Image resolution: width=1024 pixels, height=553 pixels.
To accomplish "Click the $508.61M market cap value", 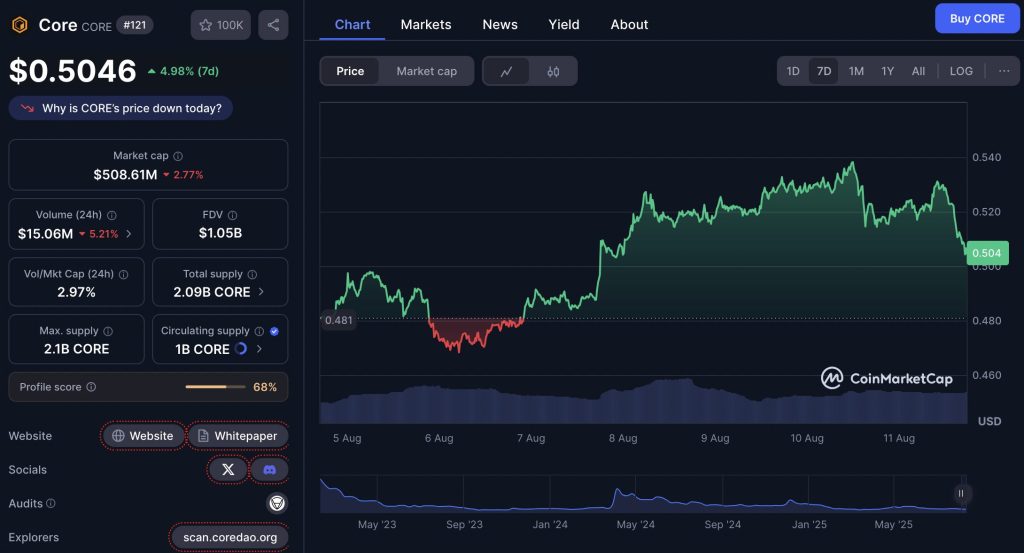I will coord(125,174).
